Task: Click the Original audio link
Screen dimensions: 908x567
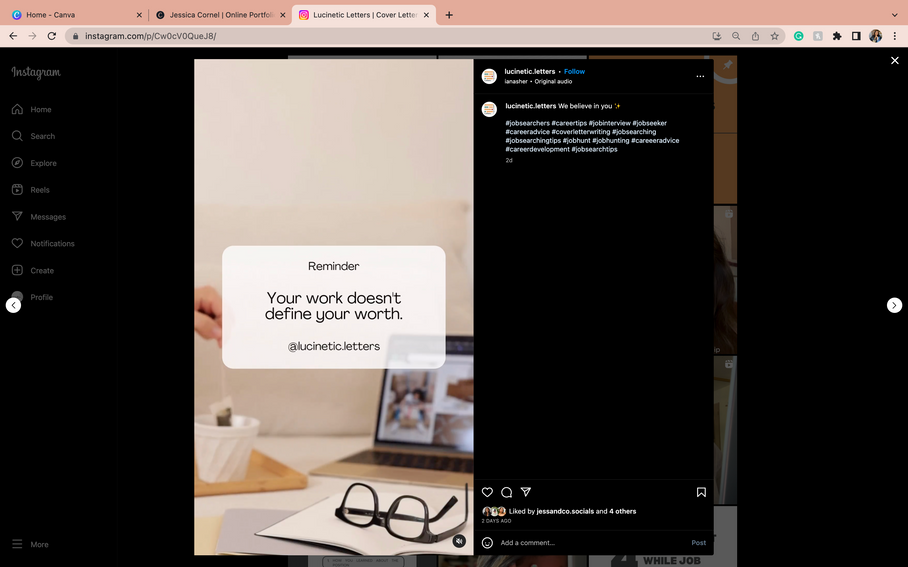Action: click(x=553, y=82)
